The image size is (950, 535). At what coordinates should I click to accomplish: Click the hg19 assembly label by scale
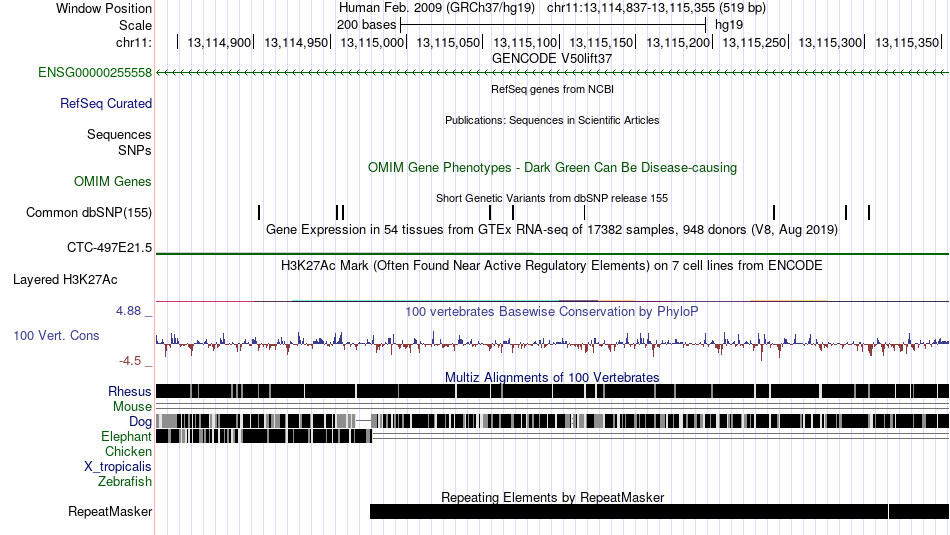click(x=729, y=25)
